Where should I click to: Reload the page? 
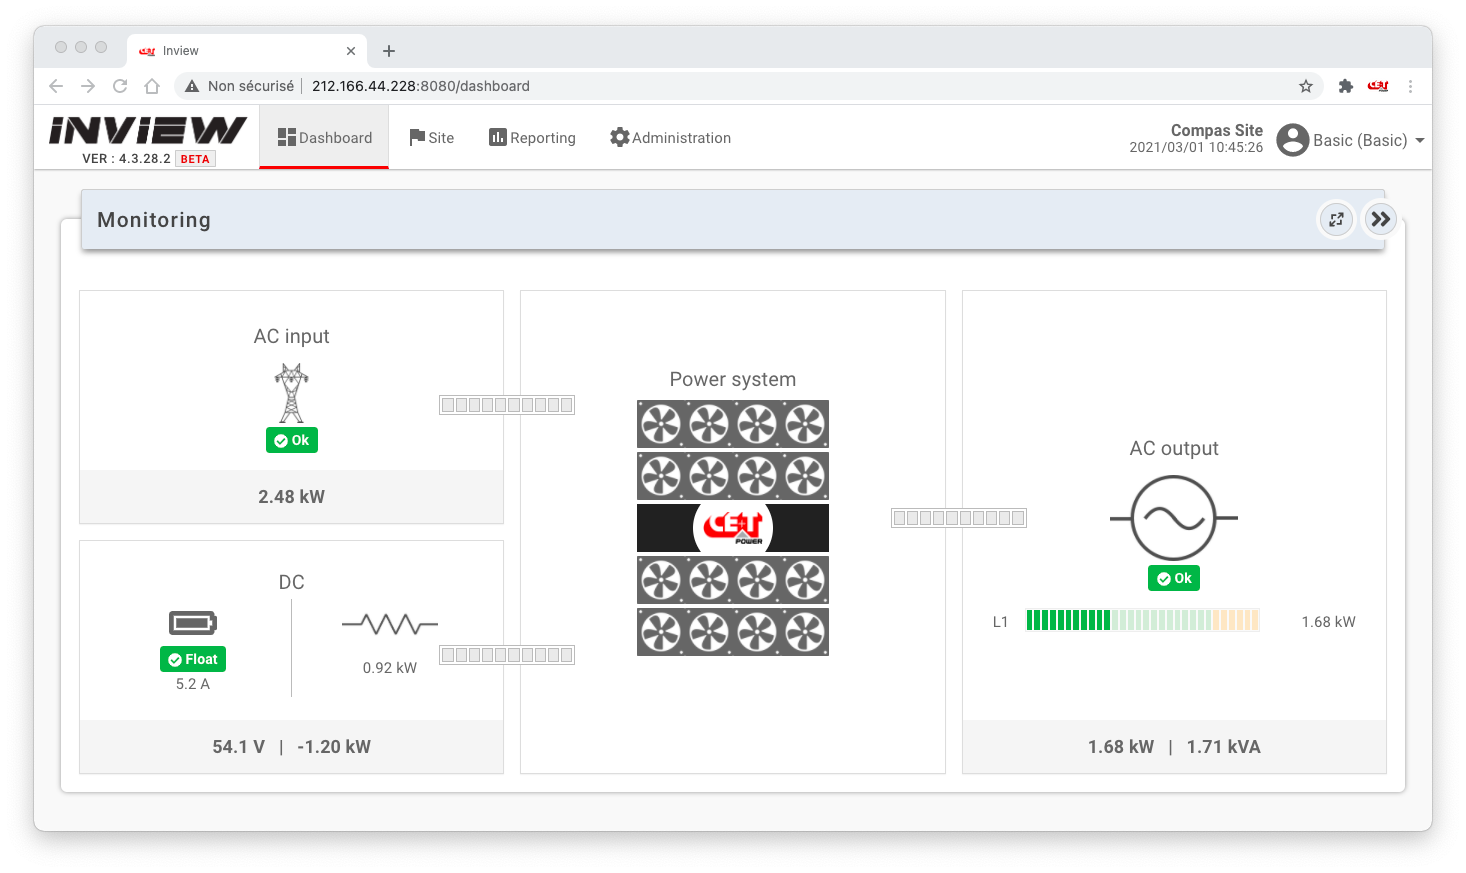tap(120, 86)
